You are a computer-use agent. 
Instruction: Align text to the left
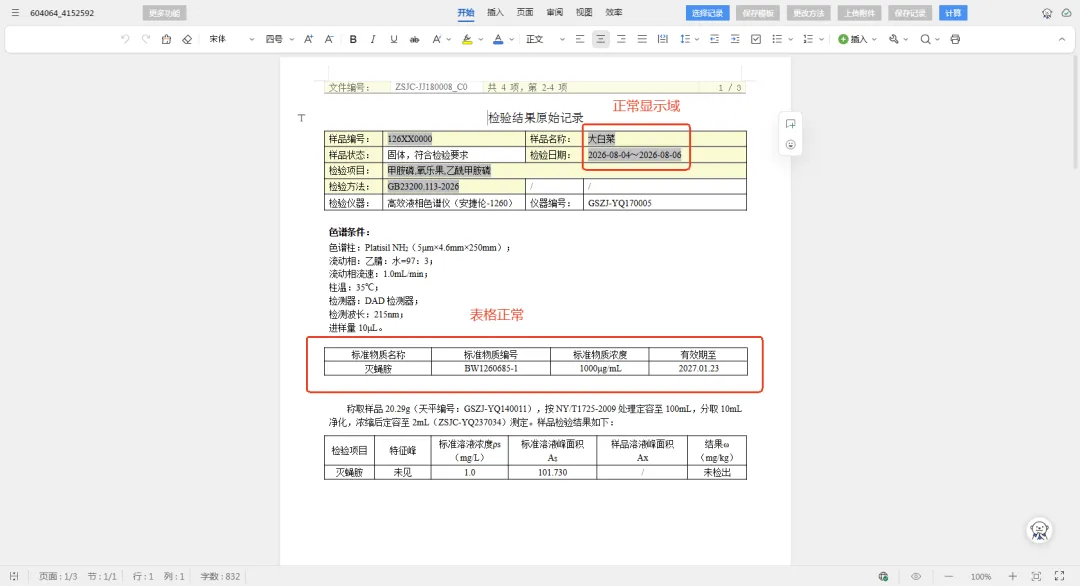click(x=580, y=39)
